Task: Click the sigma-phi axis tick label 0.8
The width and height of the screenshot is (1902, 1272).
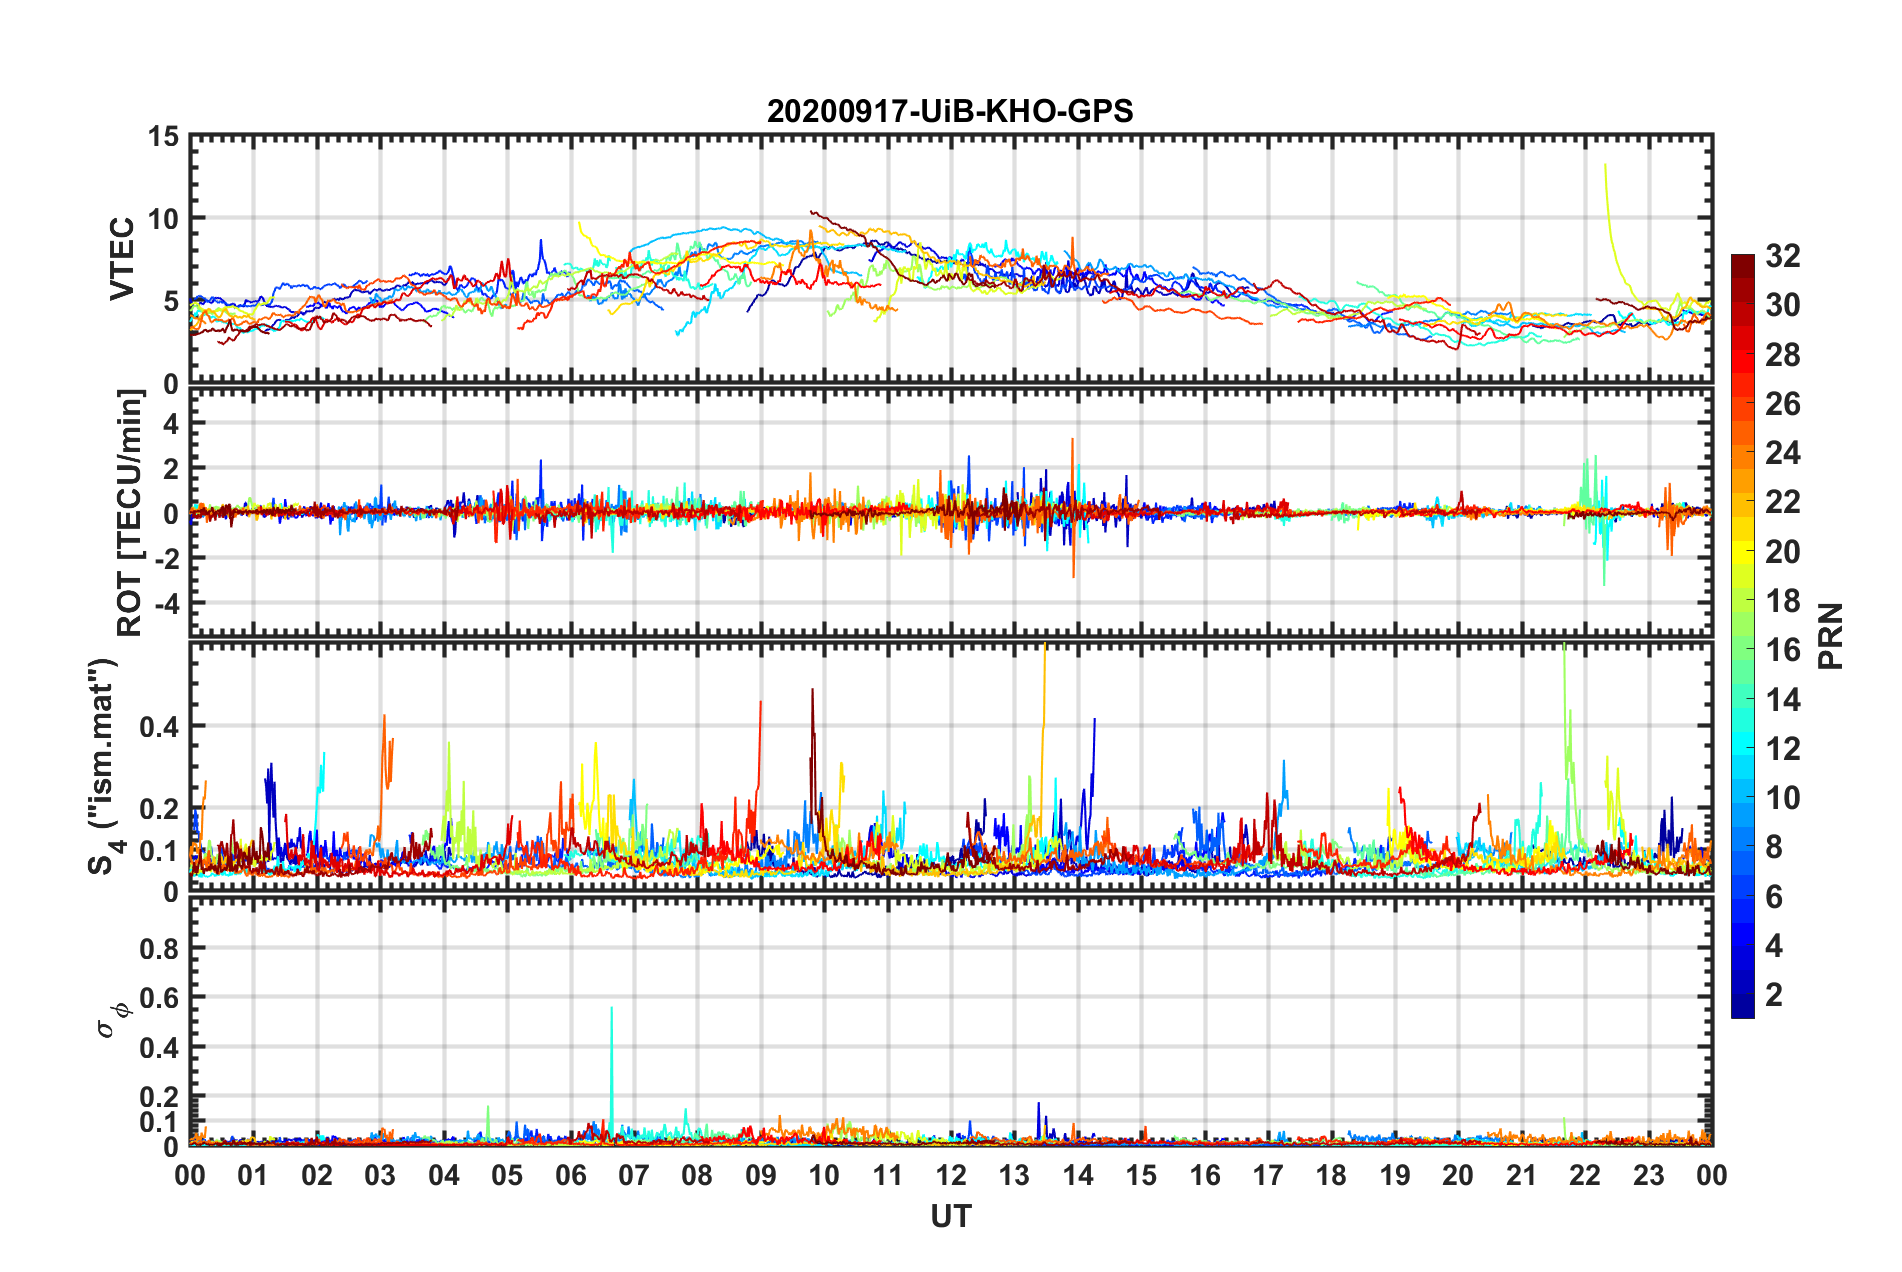Action: tap(160, 948)
